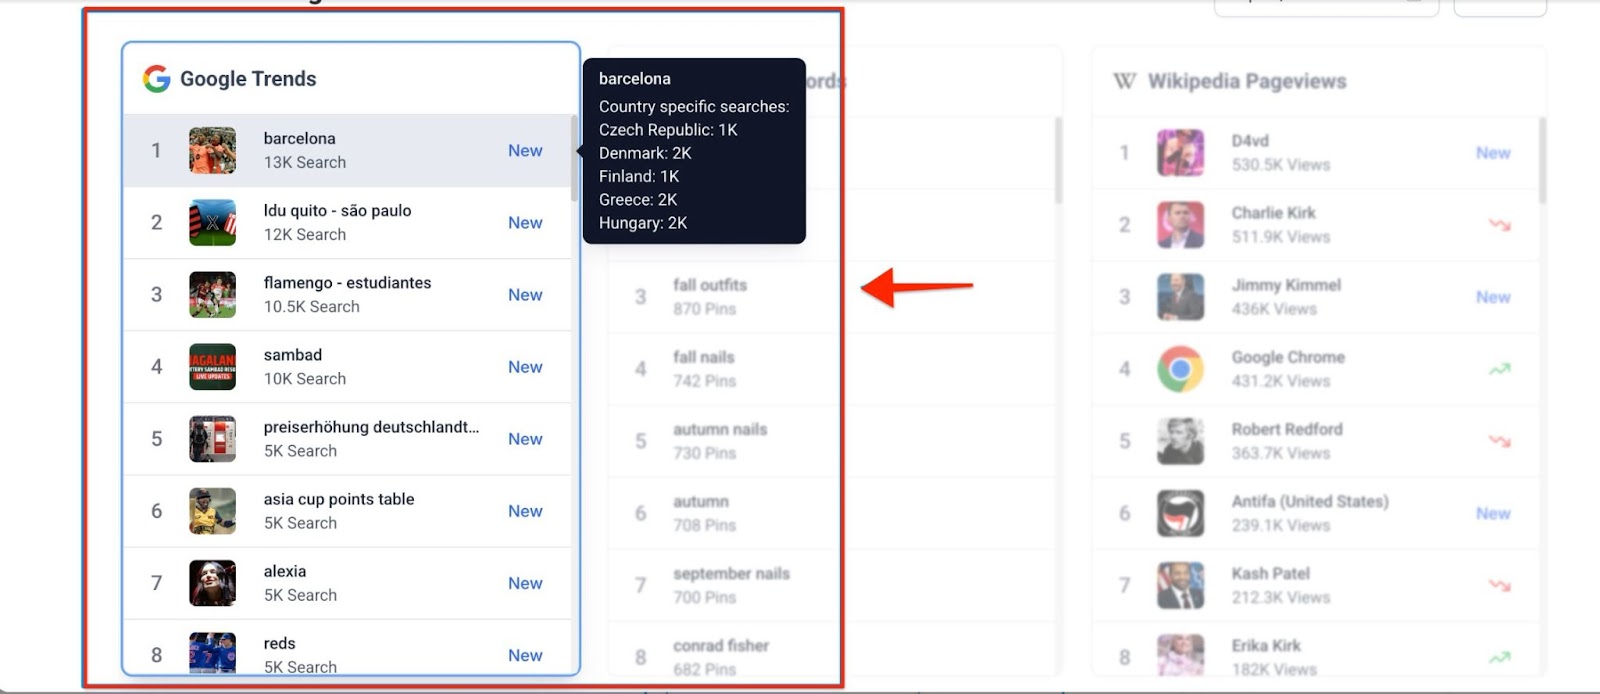The image size is (1600, 694).
Task: Click Charlie Kirk's downward trend arrow
Action: pos(1499,225)
